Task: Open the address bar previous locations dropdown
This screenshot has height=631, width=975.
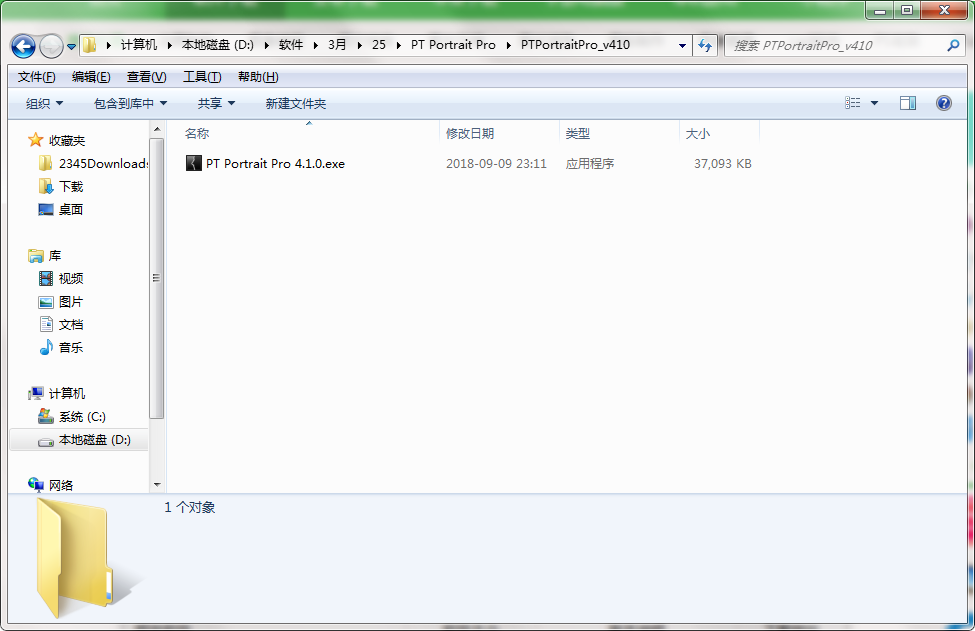Action: (682, 46)
